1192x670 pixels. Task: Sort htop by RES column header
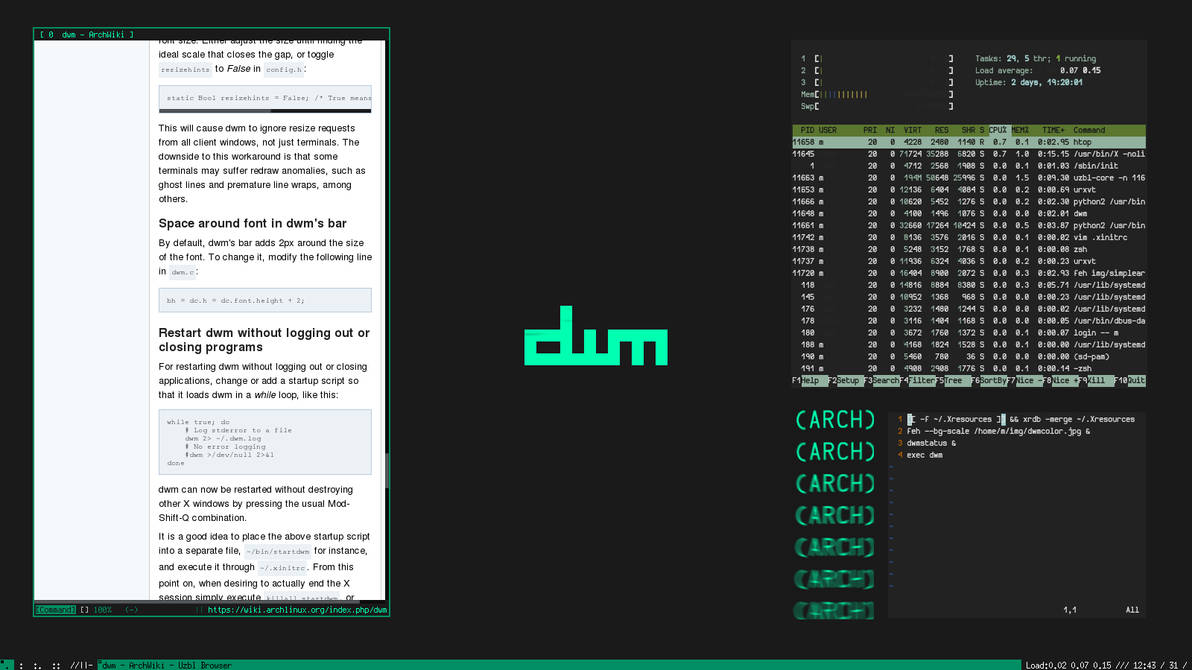[941, 130]
